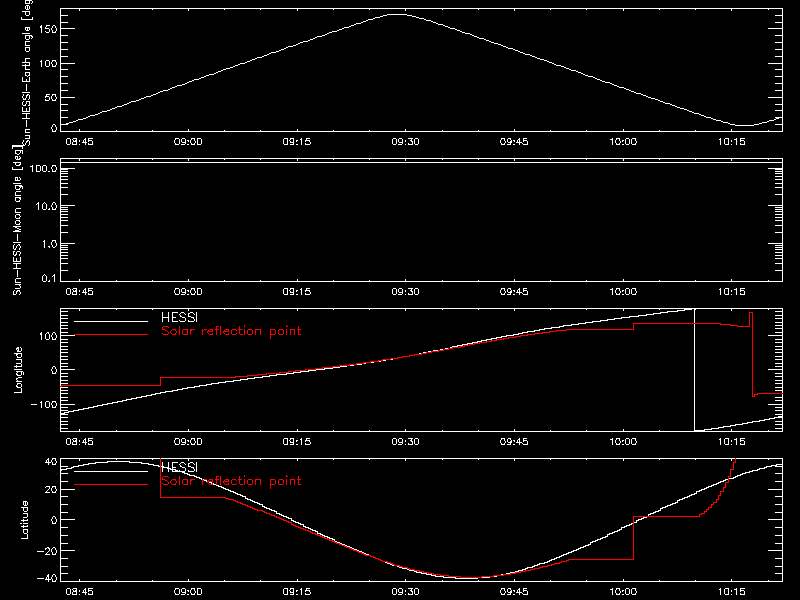Select the 09:30 label under the Earth angle plot
Screen dimensions: 800x600
click(405, 142)
